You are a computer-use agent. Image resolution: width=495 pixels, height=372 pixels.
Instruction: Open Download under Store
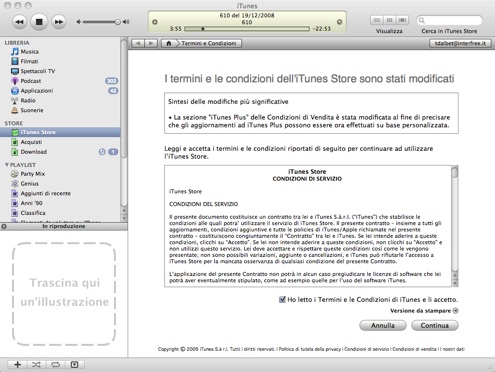(60, 152)
